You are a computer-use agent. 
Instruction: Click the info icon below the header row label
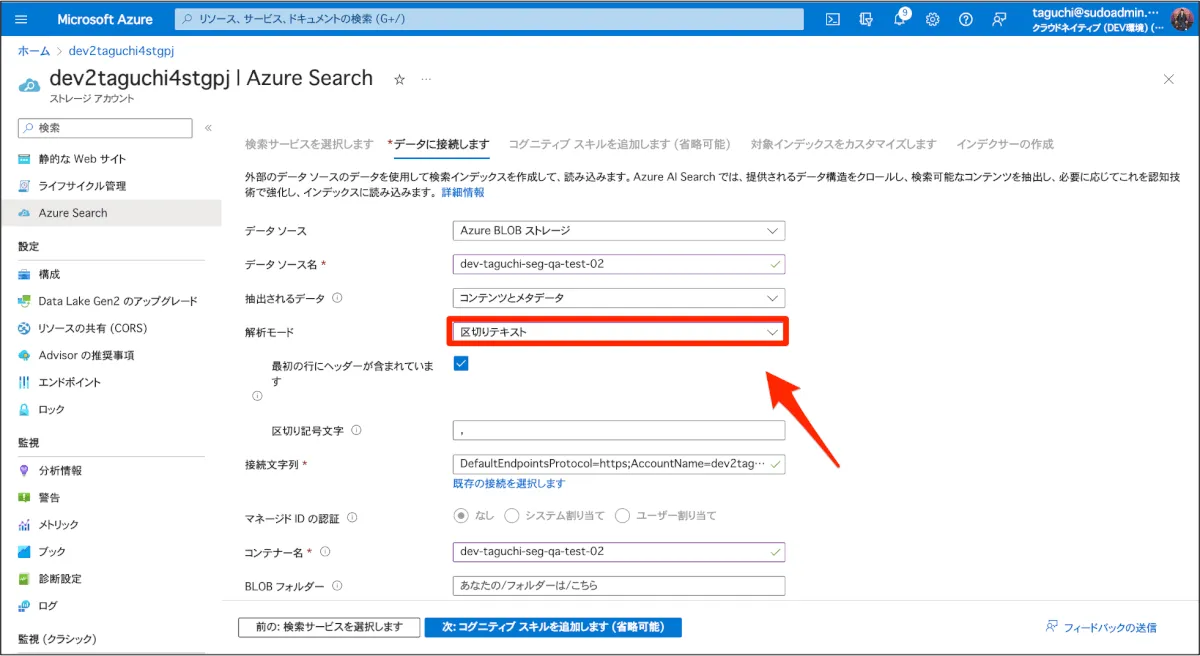(257, 396)
